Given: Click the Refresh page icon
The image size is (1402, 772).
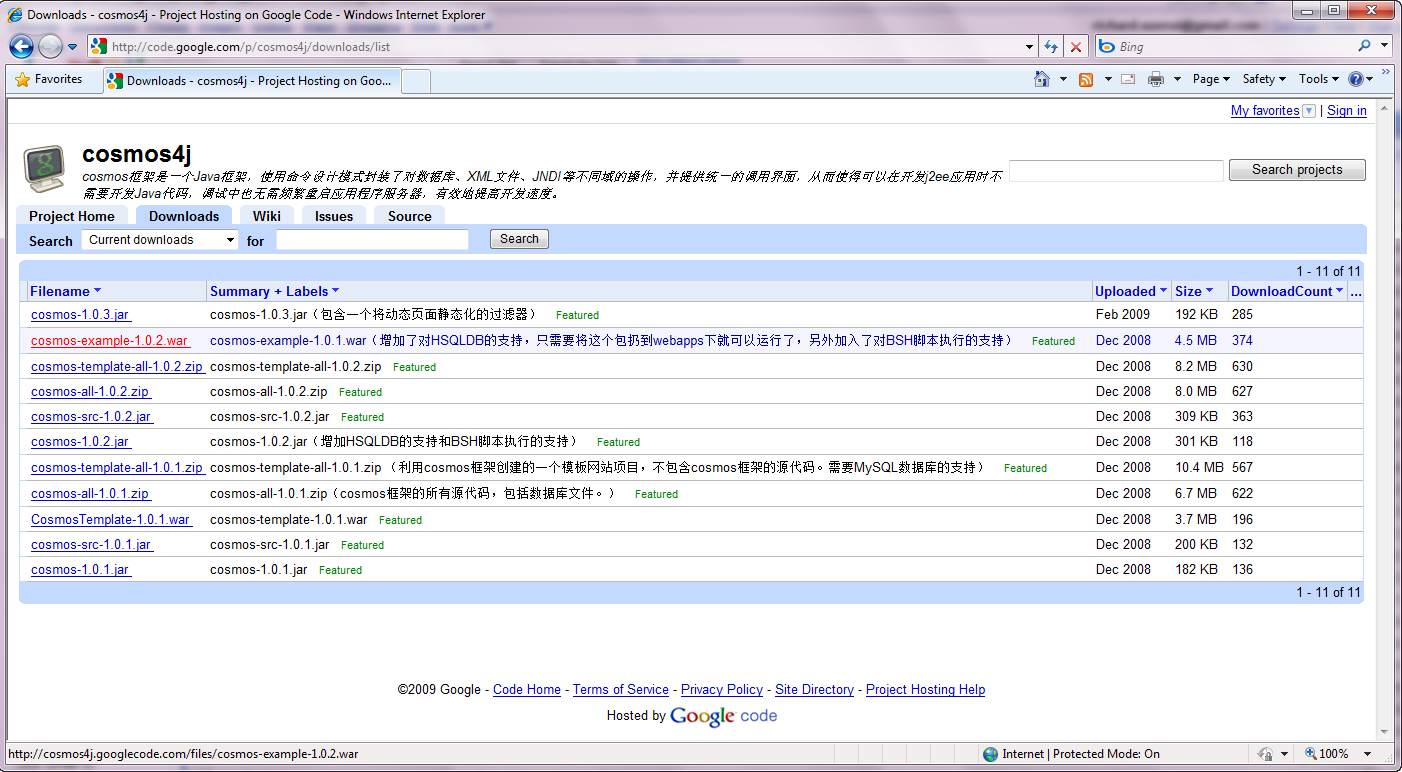Looking at the screenshot, I should pyautogui.click(x=1051, y=47).
